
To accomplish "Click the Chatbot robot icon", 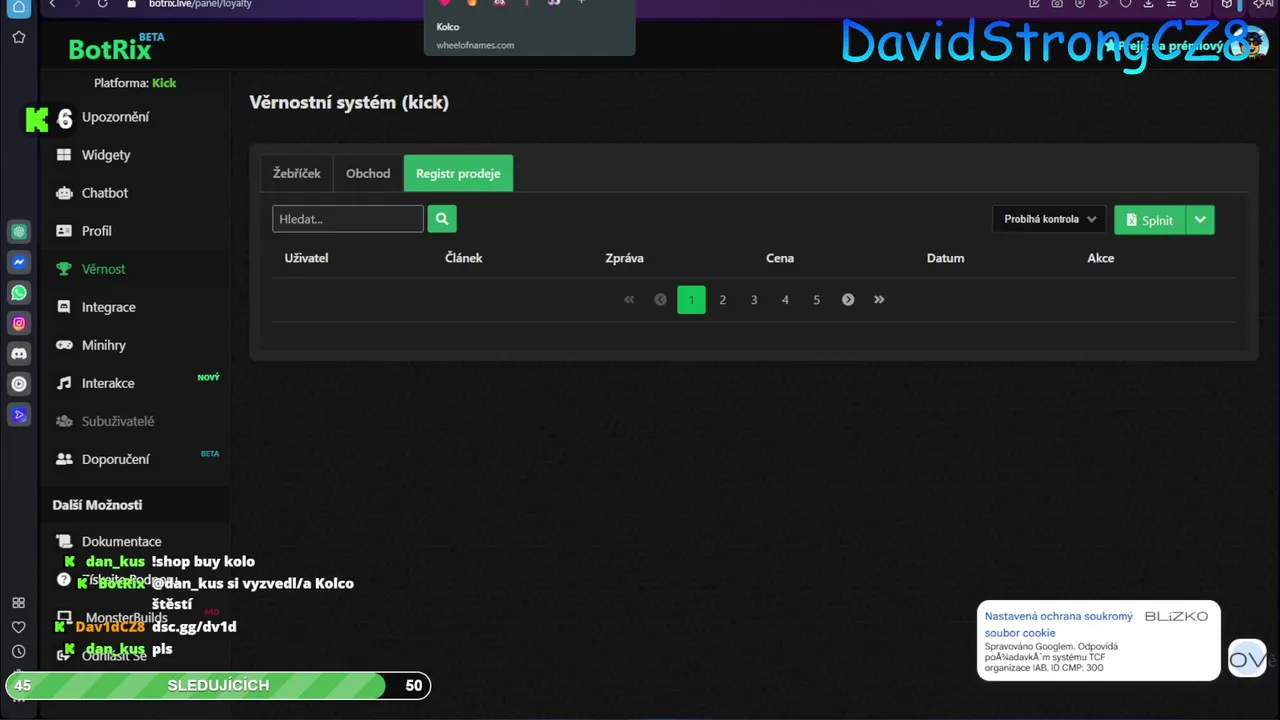I will (64, 193).
